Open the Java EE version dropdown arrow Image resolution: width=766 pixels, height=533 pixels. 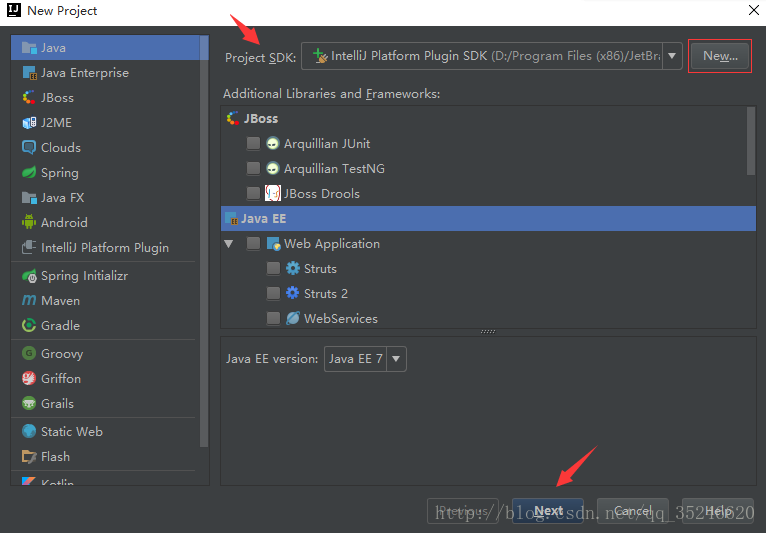click(396, 359)
